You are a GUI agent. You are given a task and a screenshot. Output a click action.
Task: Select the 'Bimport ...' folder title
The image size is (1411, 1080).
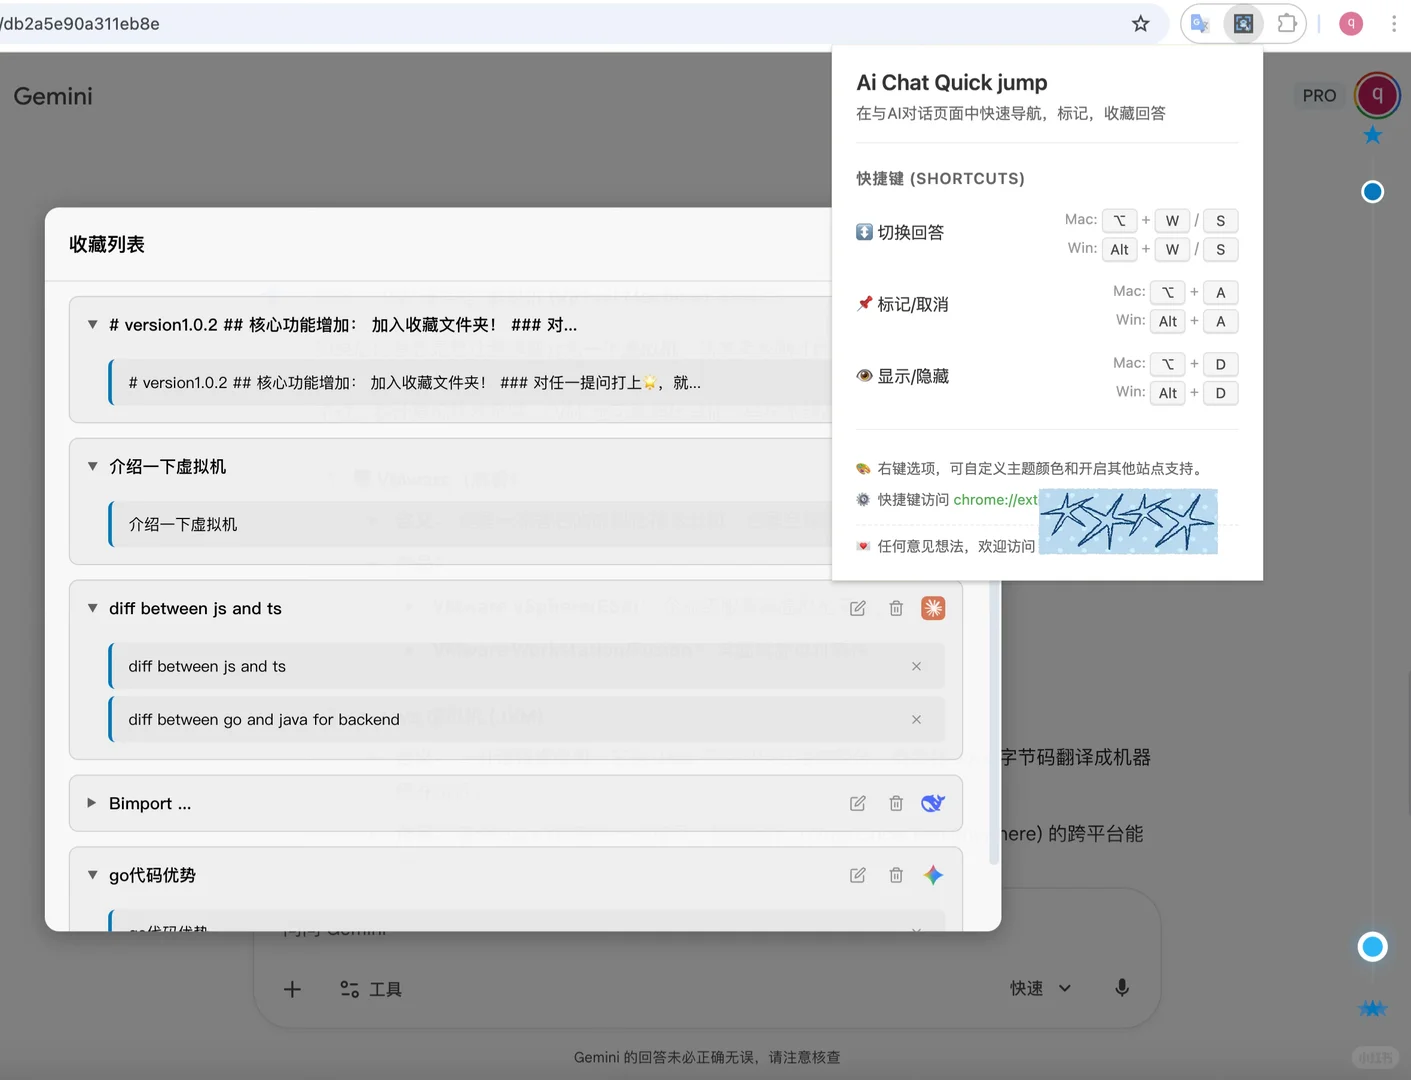pos(150,803)
